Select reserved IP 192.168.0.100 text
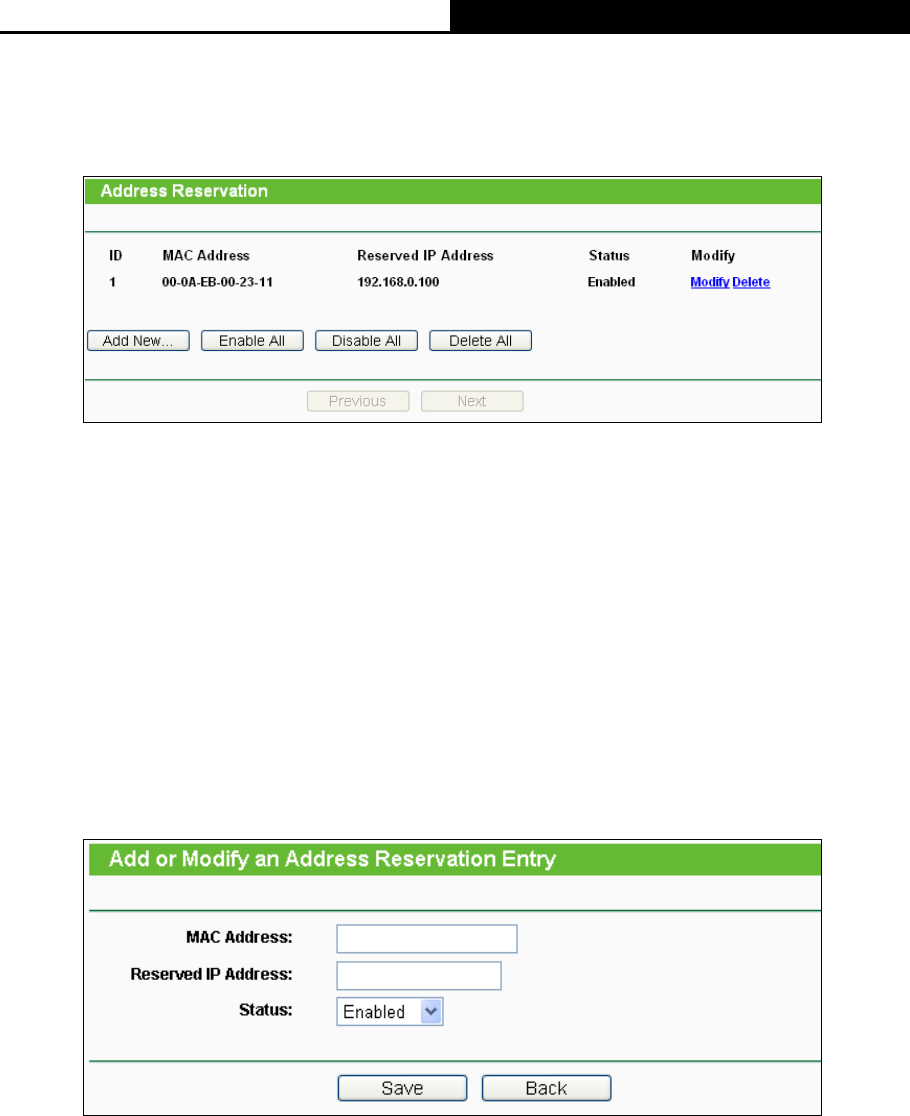The height and width of the screenshot is (1116, 910). 398,282
